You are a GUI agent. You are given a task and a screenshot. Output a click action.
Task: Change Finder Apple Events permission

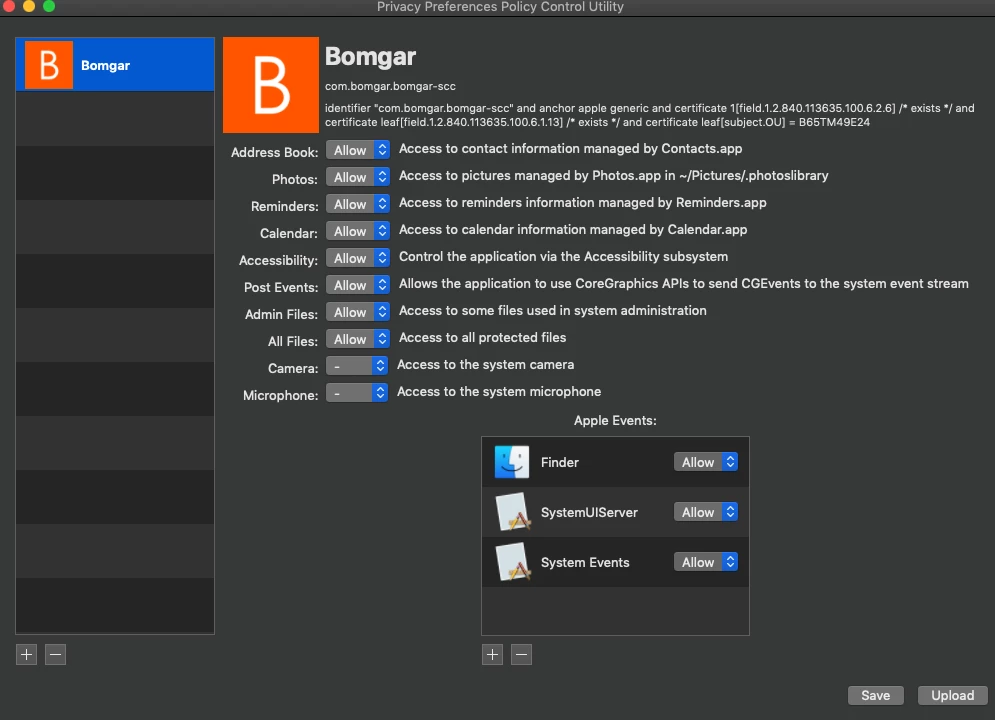[706, 462]
